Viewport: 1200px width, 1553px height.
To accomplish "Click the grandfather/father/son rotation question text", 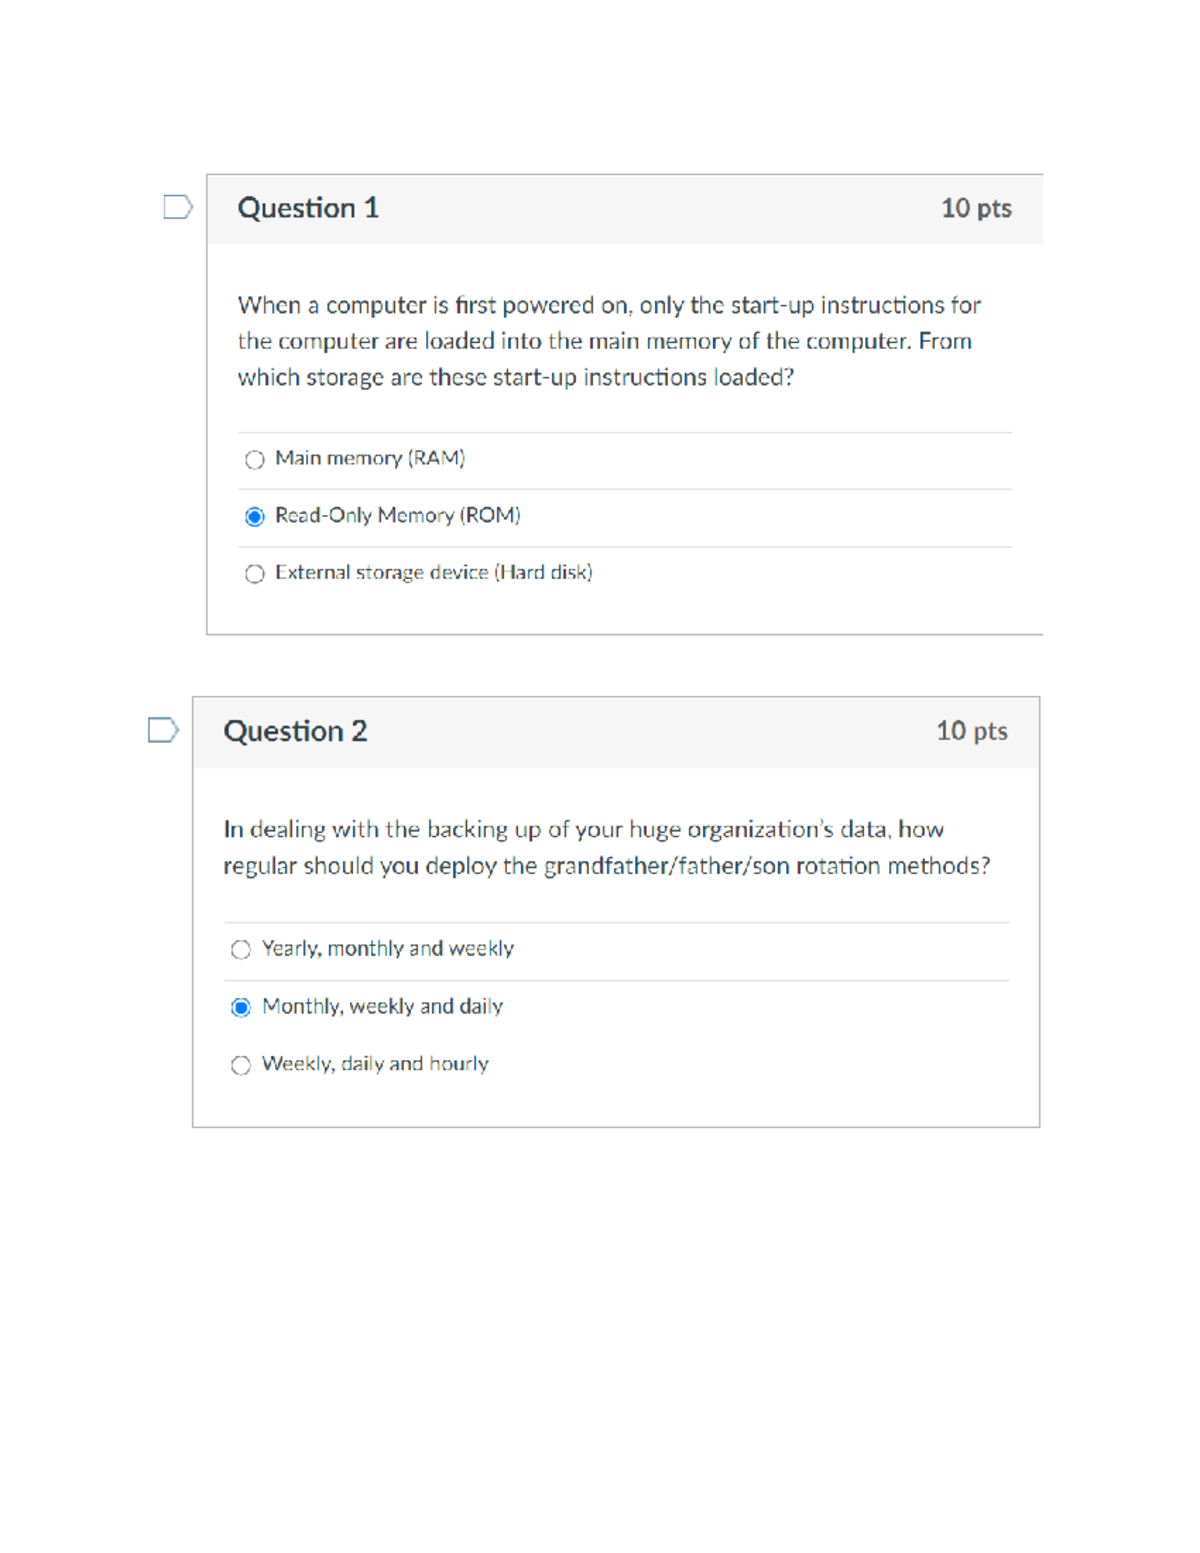I will point(606,848).
